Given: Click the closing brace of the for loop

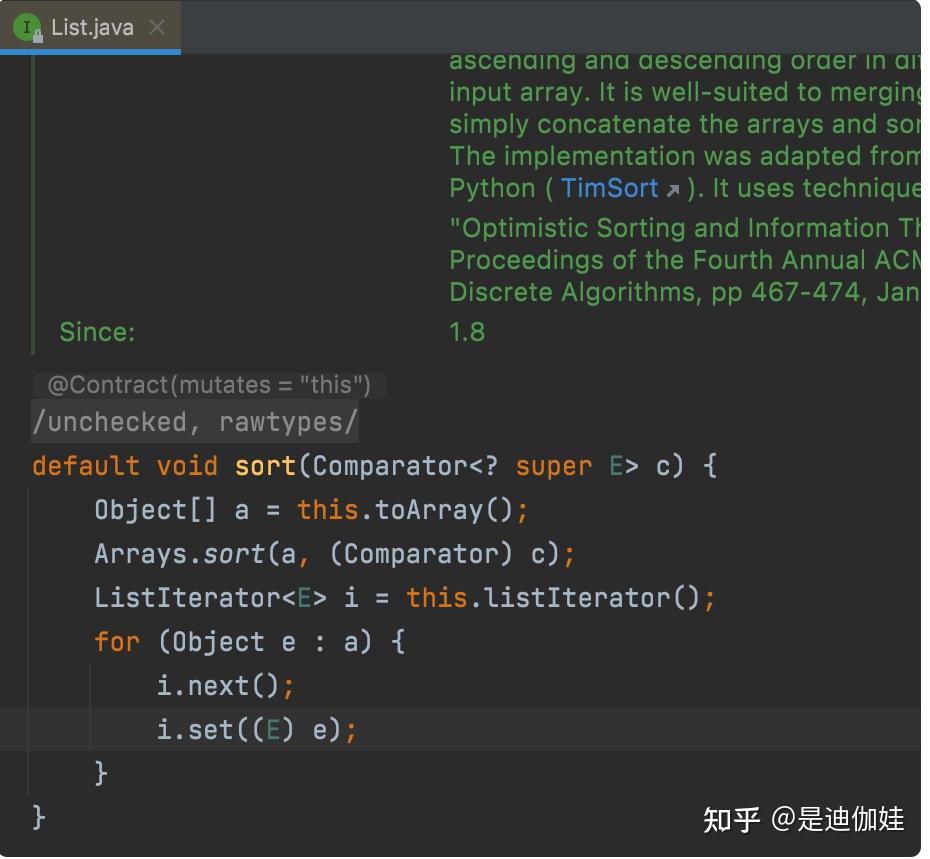Looking at the screenshot, I should (101, 774).
